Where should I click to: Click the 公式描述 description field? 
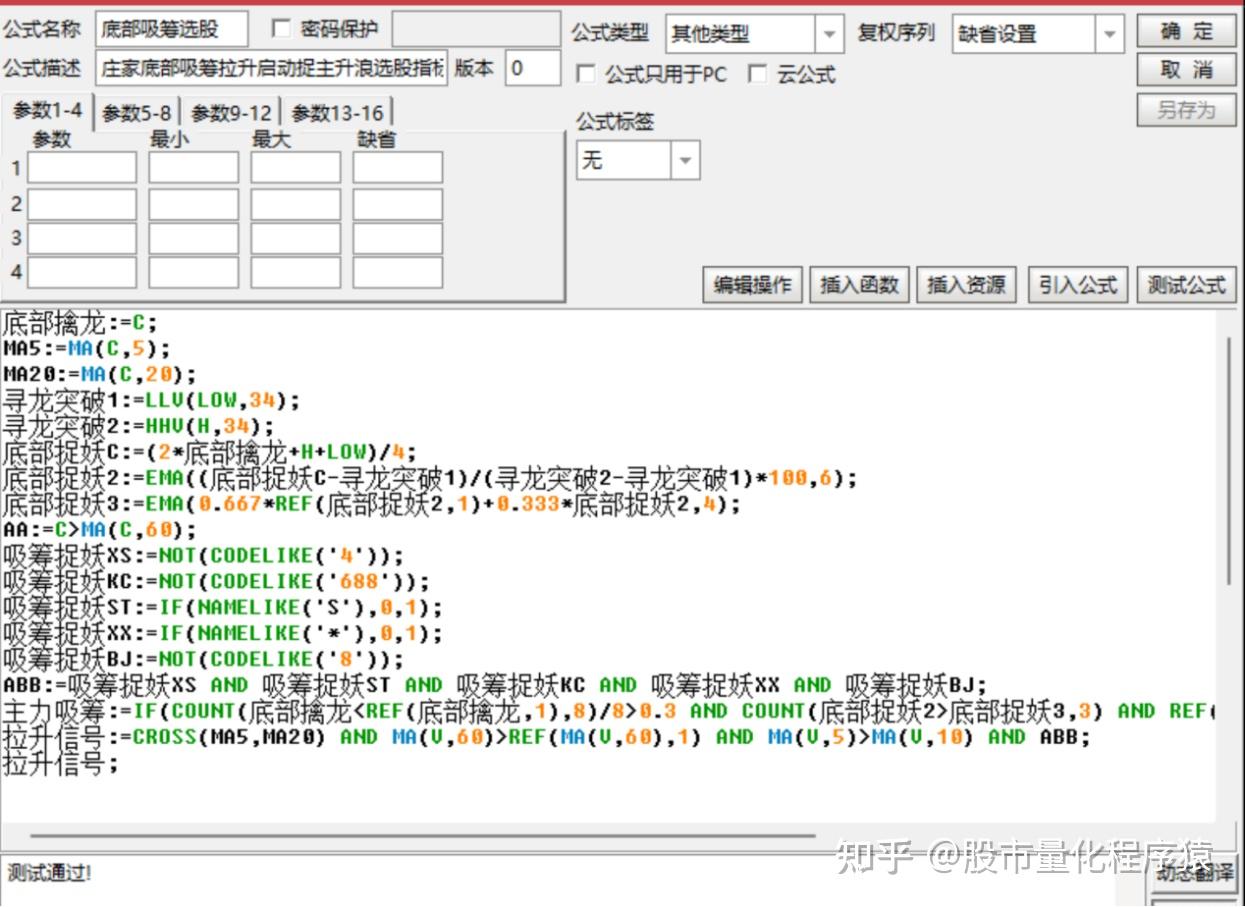[272, 68]
